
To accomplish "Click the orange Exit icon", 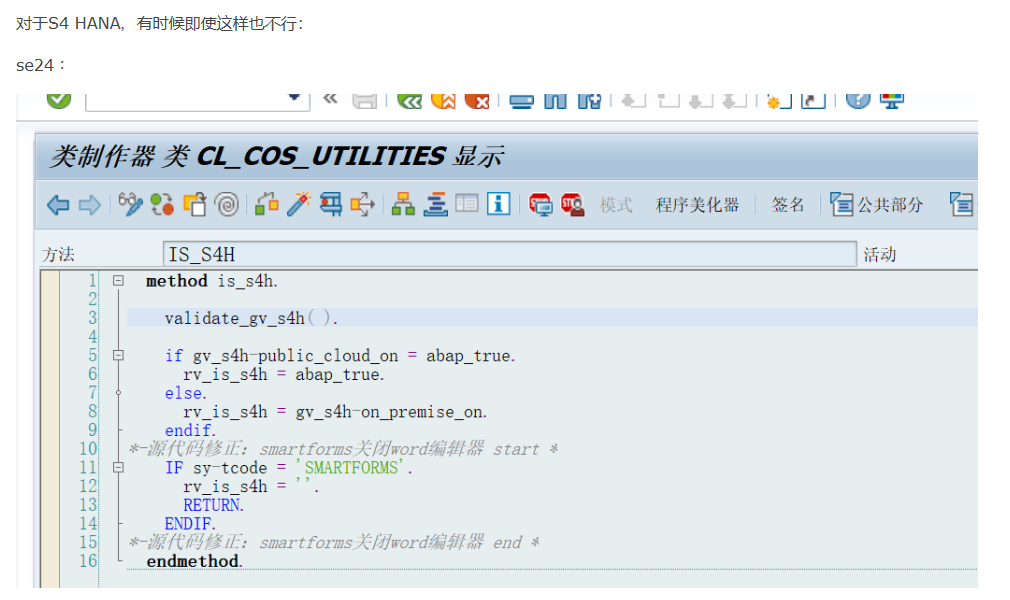I will tap(443, 101).
